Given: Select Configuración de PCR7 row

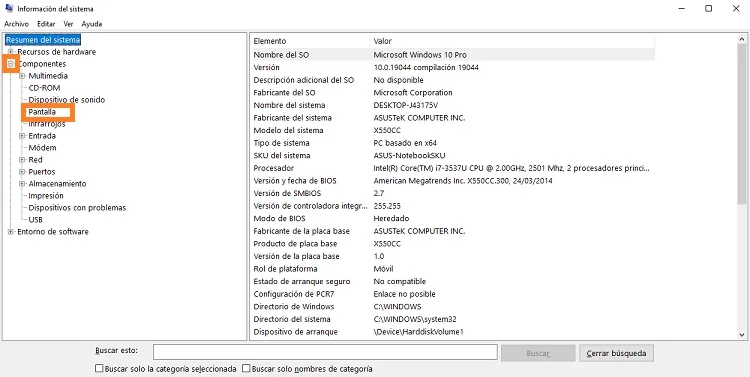Looking at the screenshot, I should [x=452, y=294].
